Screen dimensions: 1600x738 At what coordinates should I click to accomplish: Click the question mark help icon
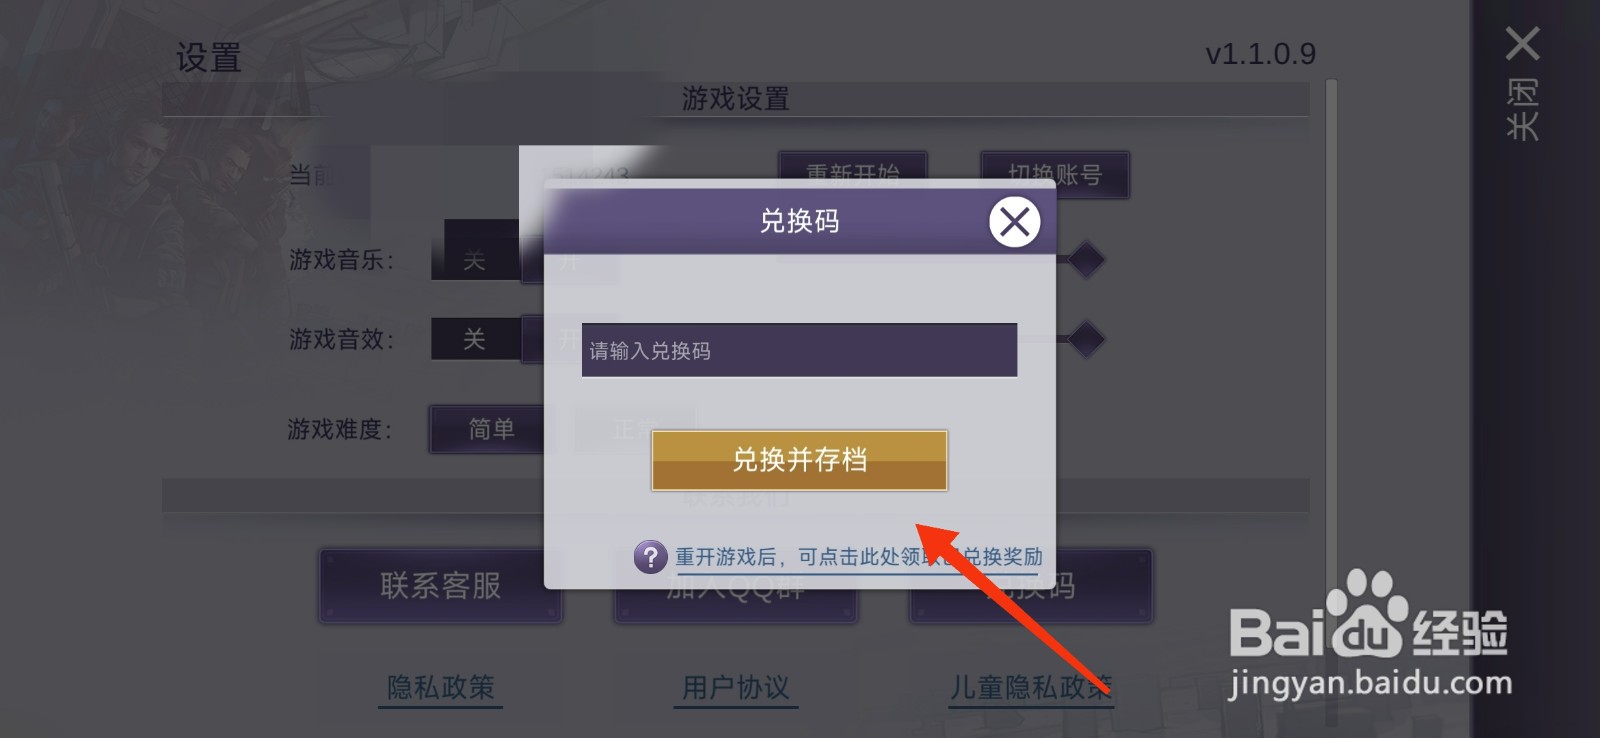pos(650,557)
